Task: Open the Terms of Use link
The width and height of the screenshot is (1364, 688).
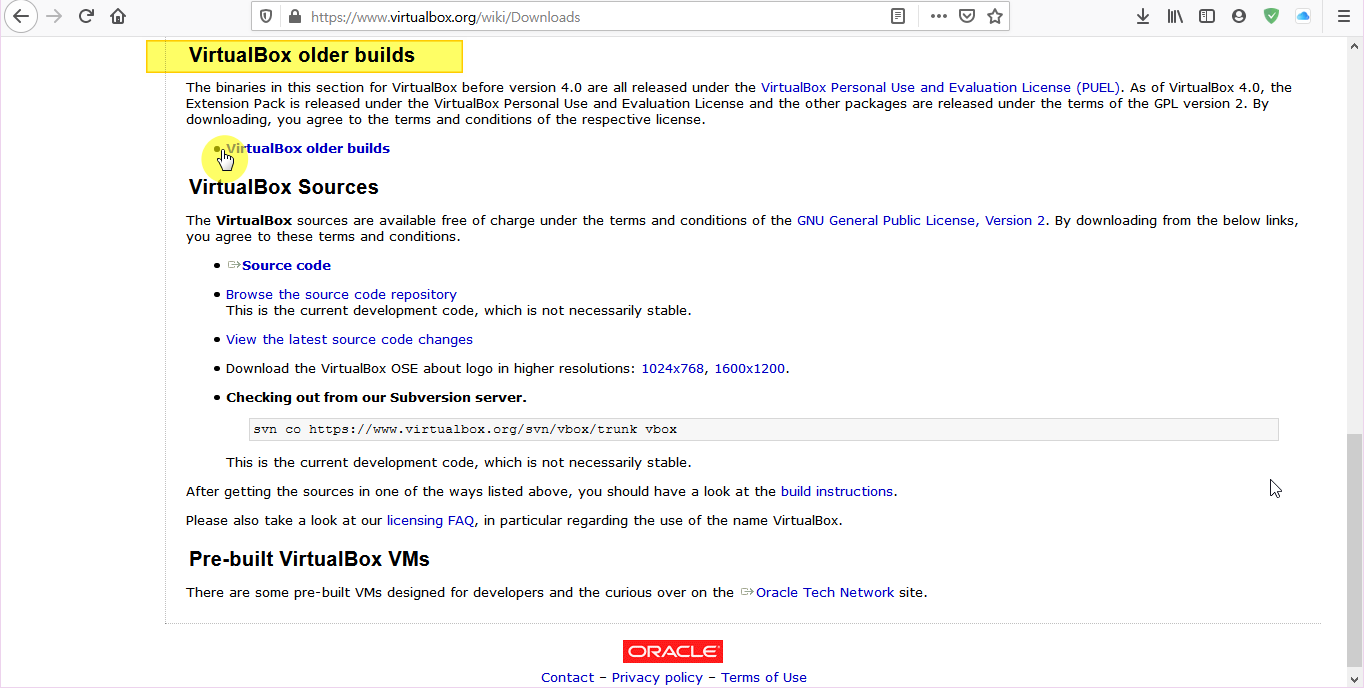Action: coord(764,677)
